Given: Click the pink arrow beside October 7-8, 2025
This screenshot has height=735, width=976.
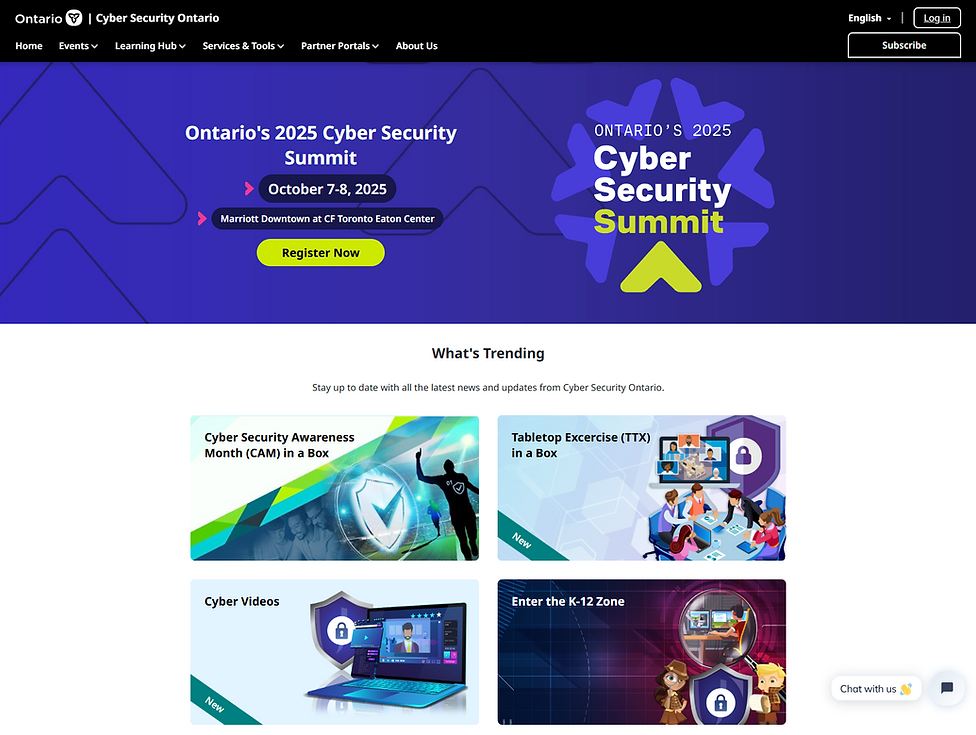Looking at the screenshot, I should tap(249, 189).
